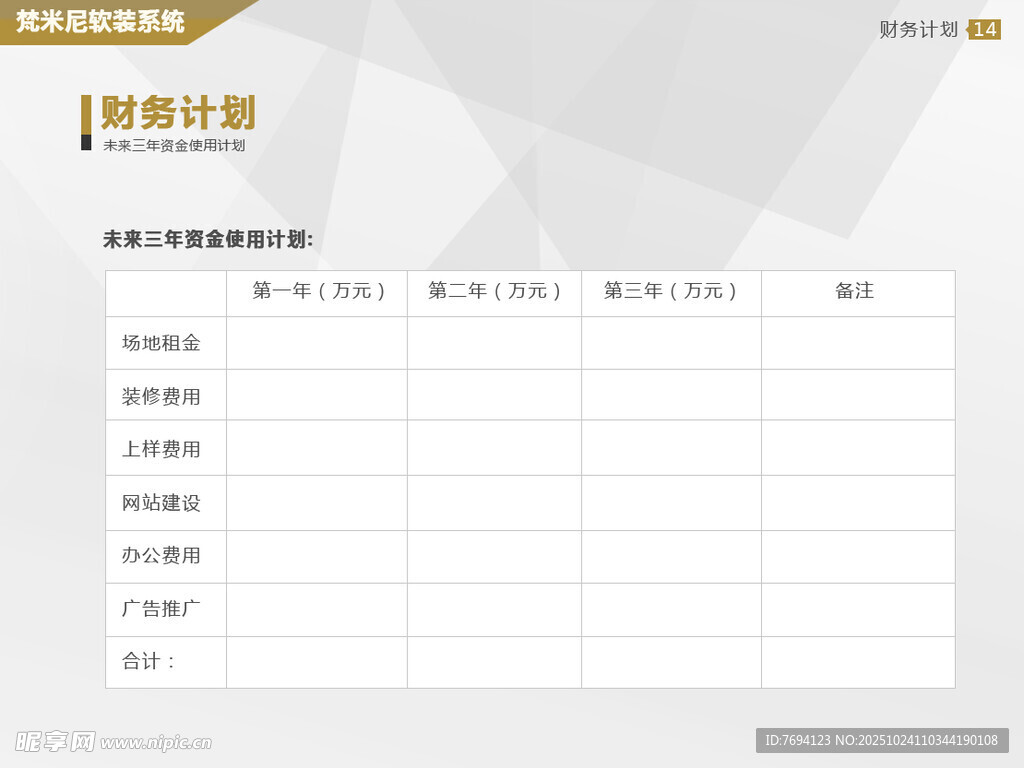
Task: Click the 合计： row label
Action: [x=149, y=662]
